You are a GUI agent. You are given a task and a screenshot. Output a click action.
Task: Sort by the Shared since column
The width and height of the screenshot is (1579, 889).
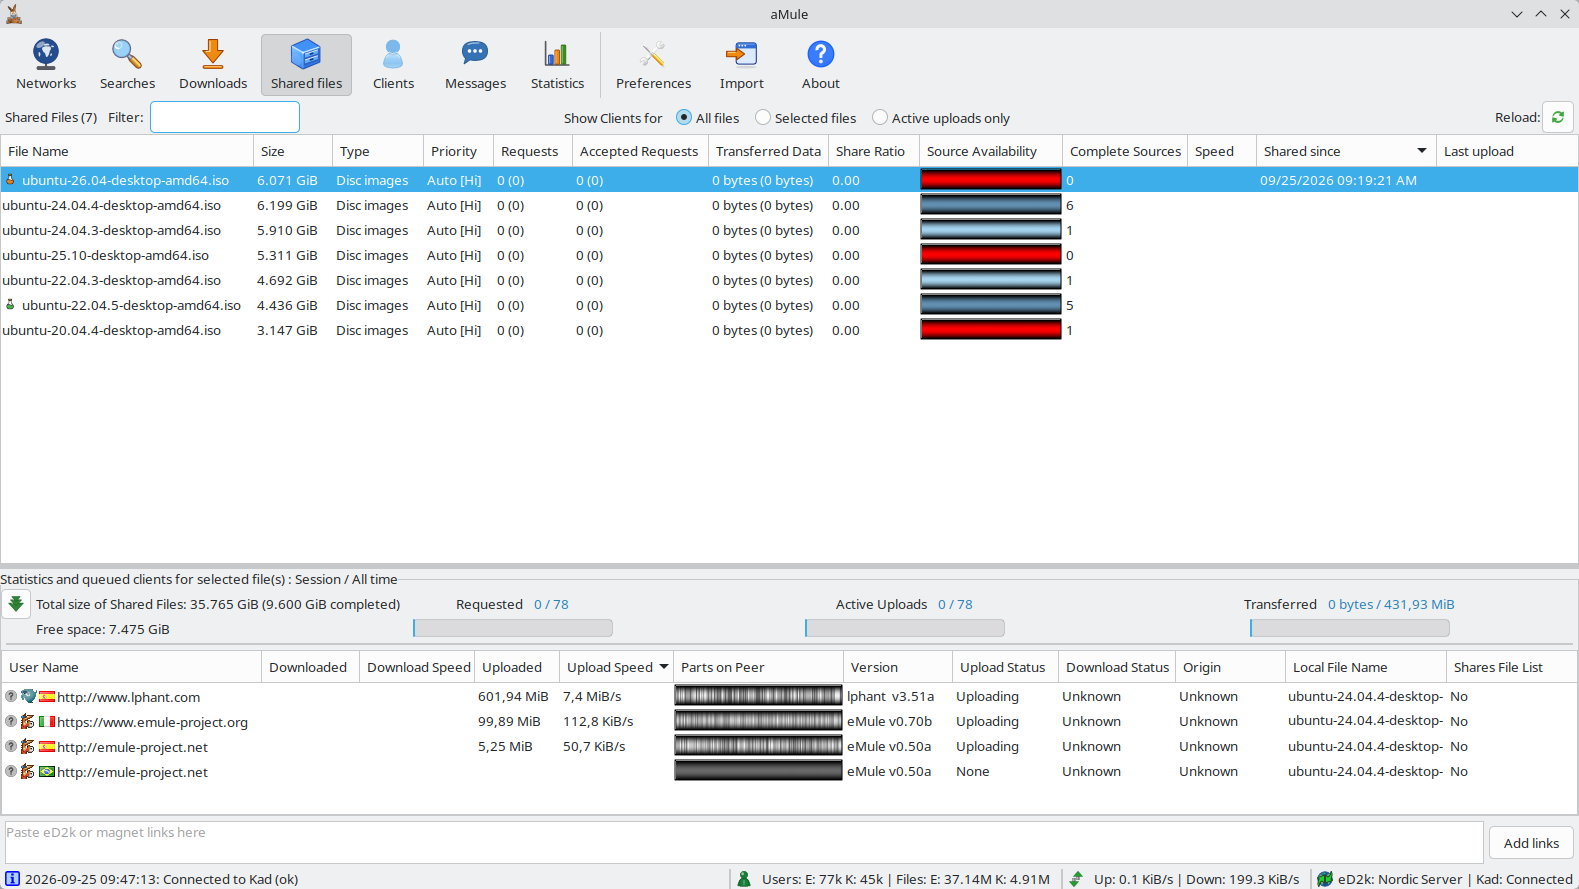pos(1345,151)
